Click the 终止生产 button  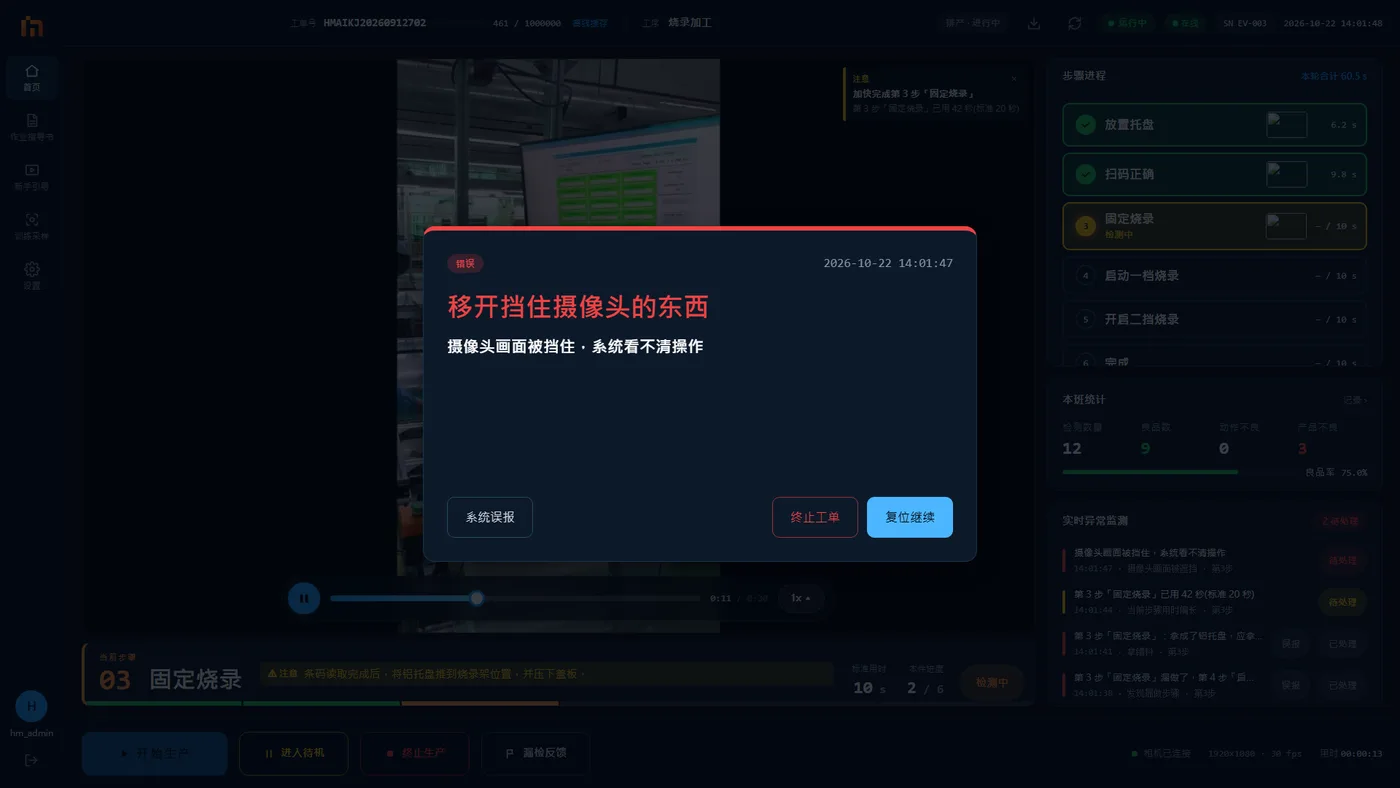(x=415, y=753)
